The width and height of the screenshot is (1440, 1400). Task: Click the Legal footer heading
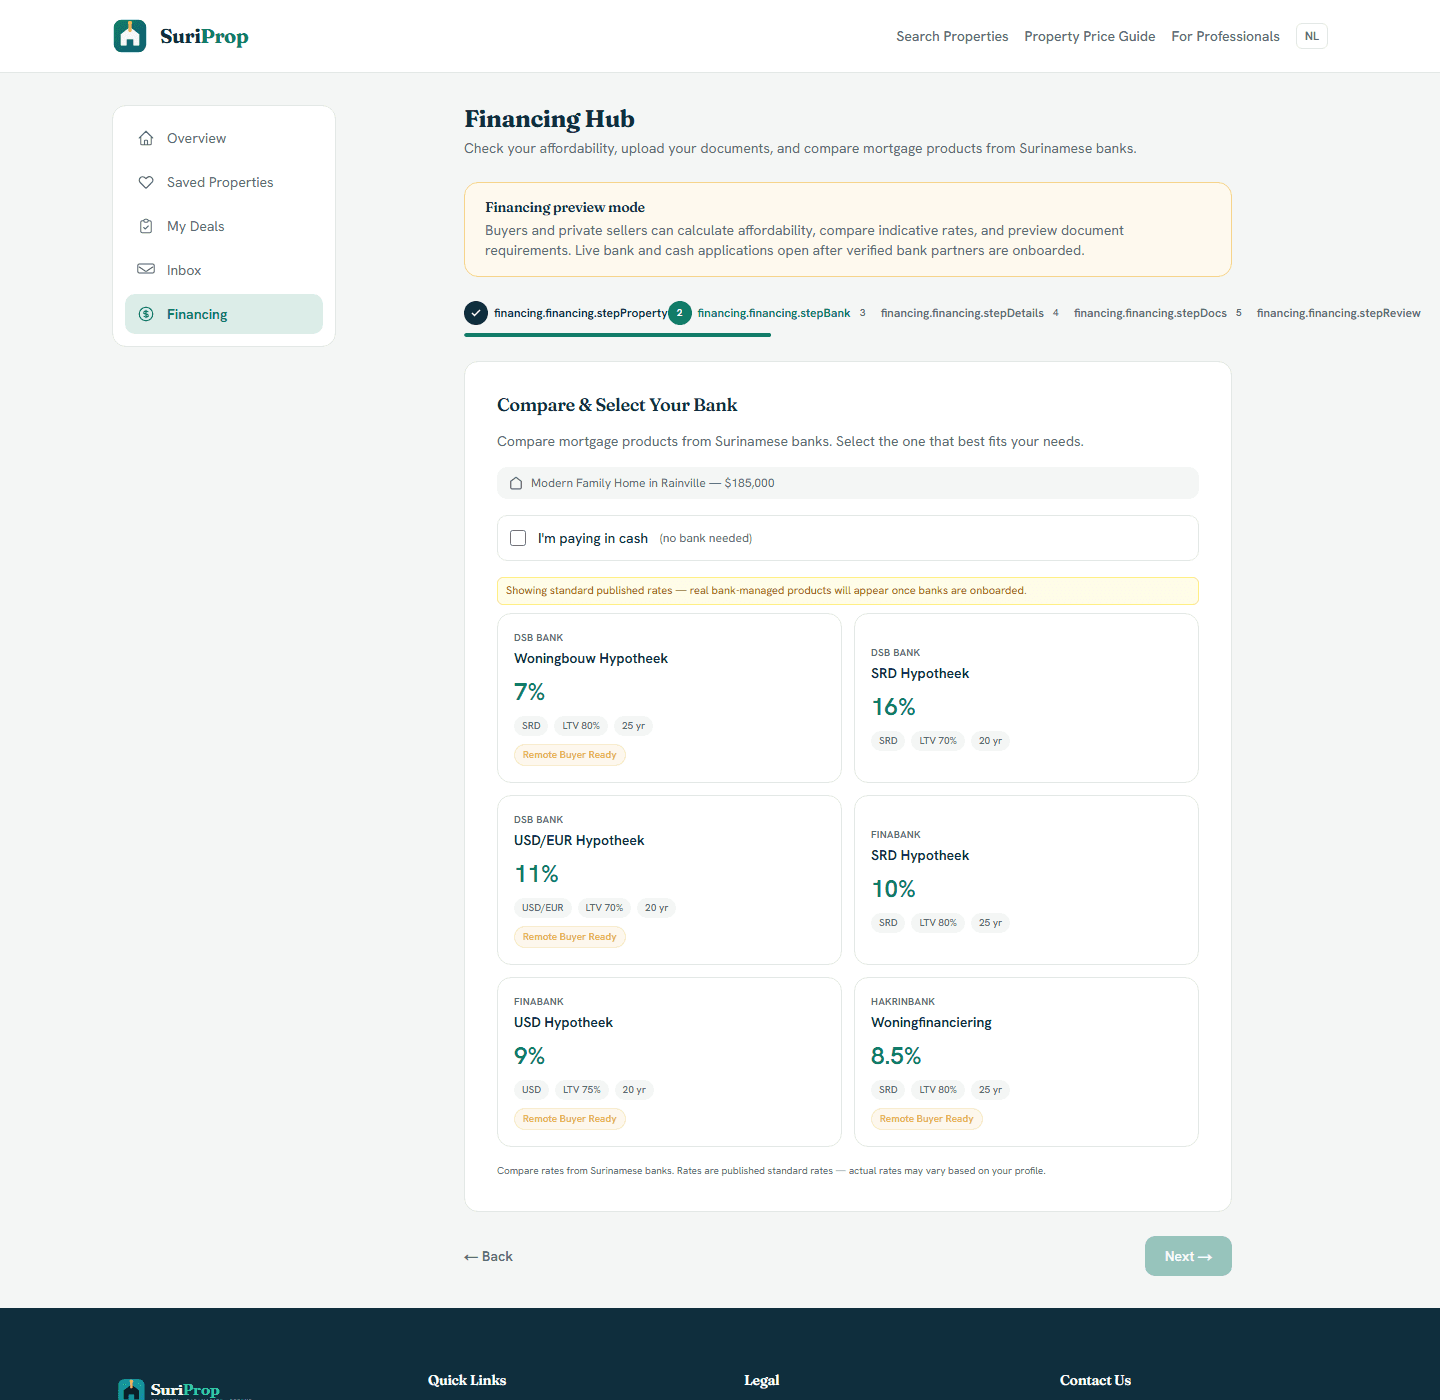(762, 1380)
